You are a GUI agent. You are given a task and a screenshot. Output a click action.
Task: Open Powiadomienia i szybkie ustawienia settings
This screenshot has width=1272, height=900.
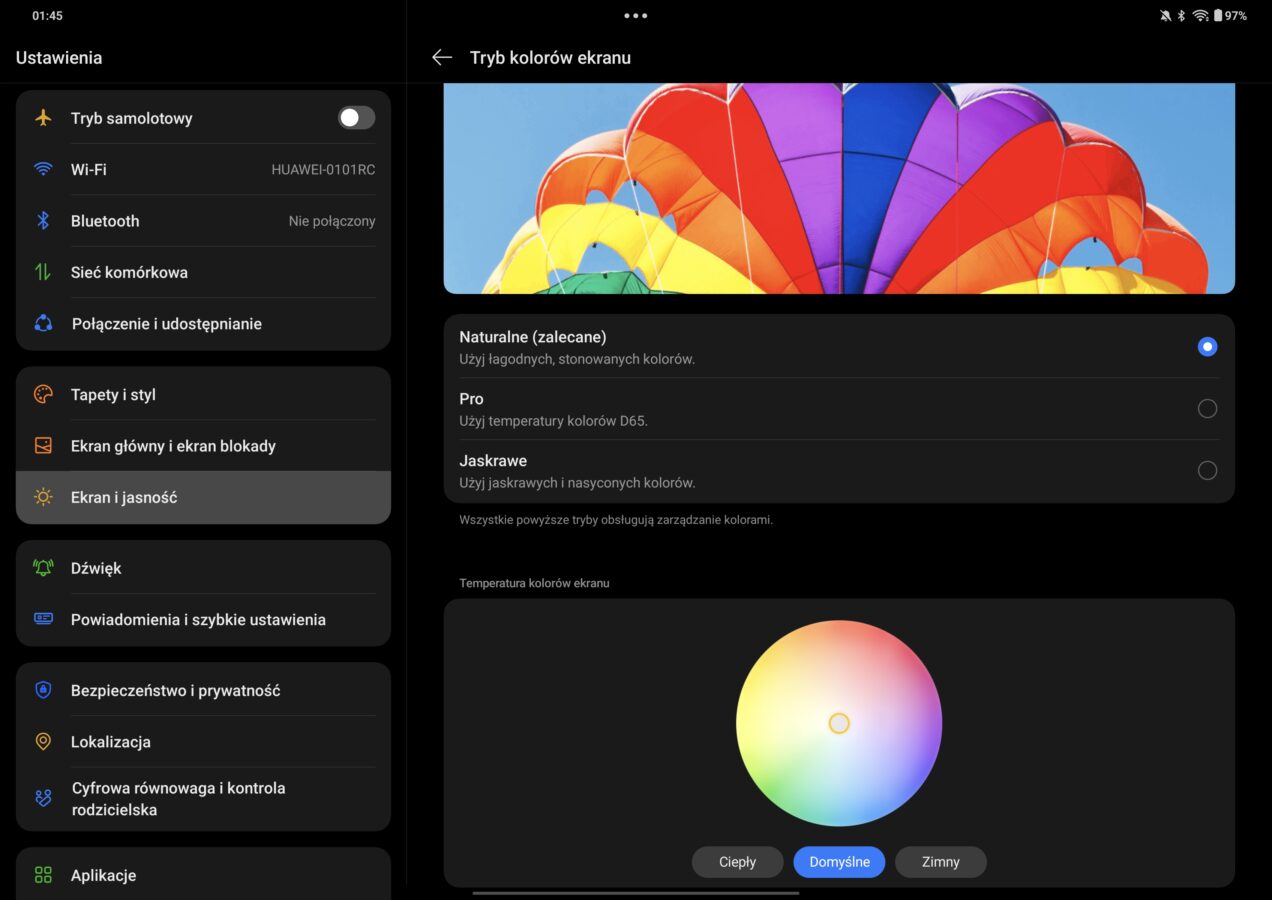(x=203, y=619)
